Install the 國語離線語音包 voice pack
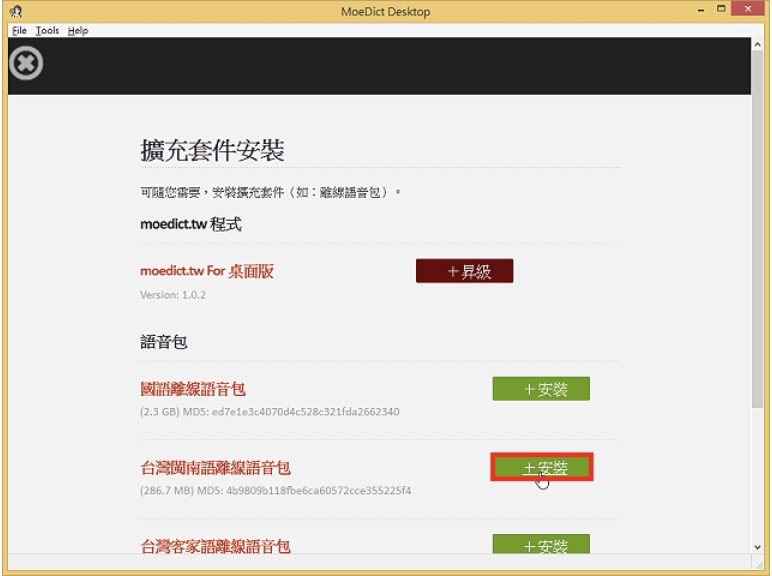 coord(541,389)
